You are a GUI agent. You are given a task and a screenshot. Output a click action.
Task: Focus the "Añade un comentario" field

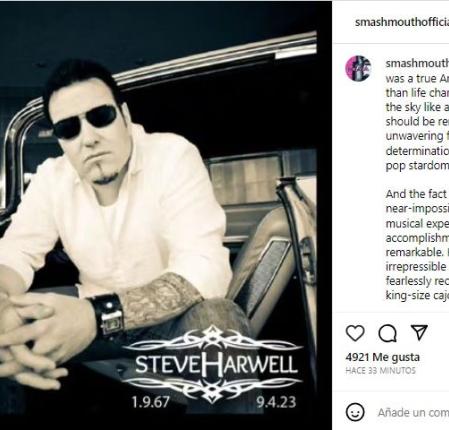tap(413, 413)
